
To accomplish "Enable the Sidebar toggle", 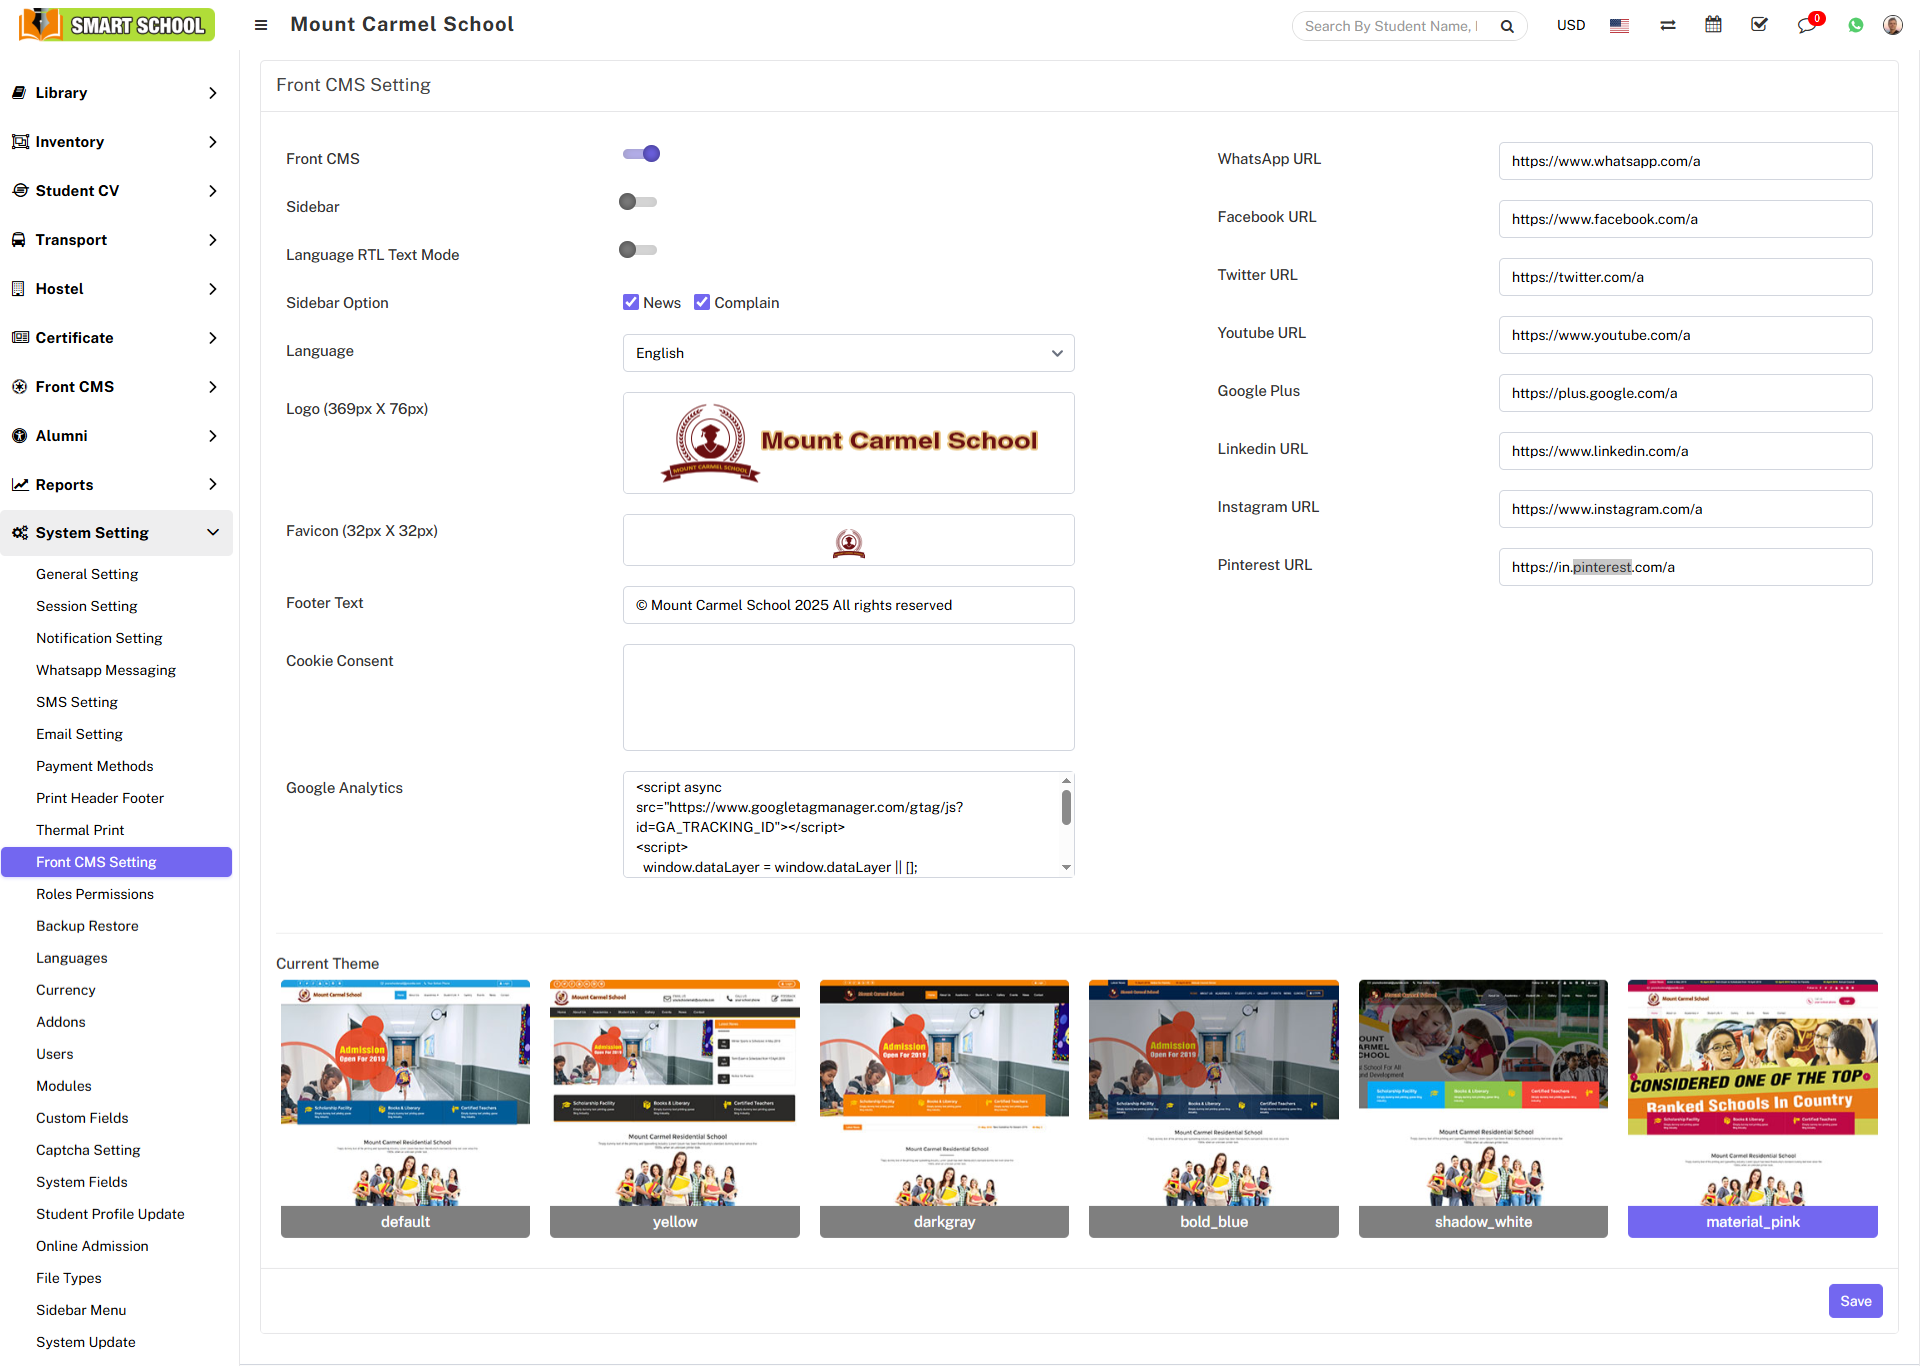I will [x=637, y=201].
